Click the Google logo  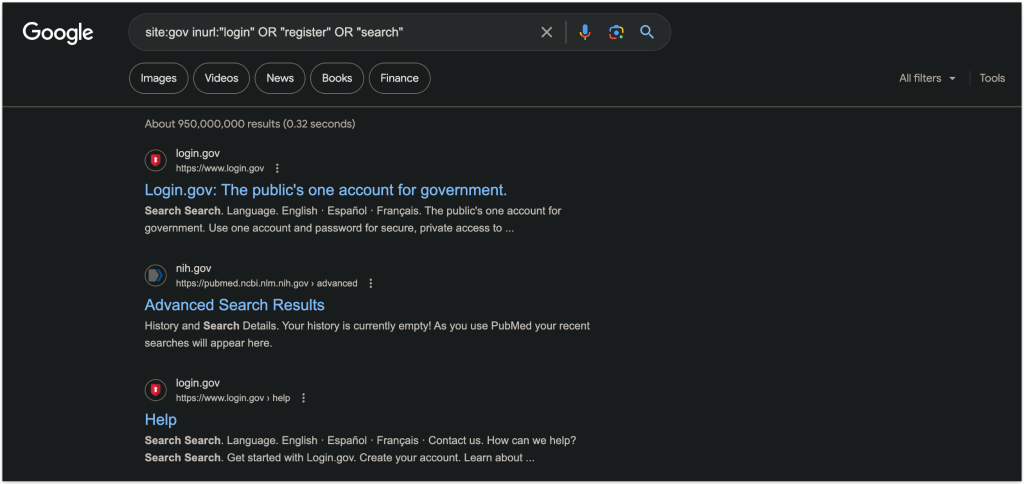58,32
